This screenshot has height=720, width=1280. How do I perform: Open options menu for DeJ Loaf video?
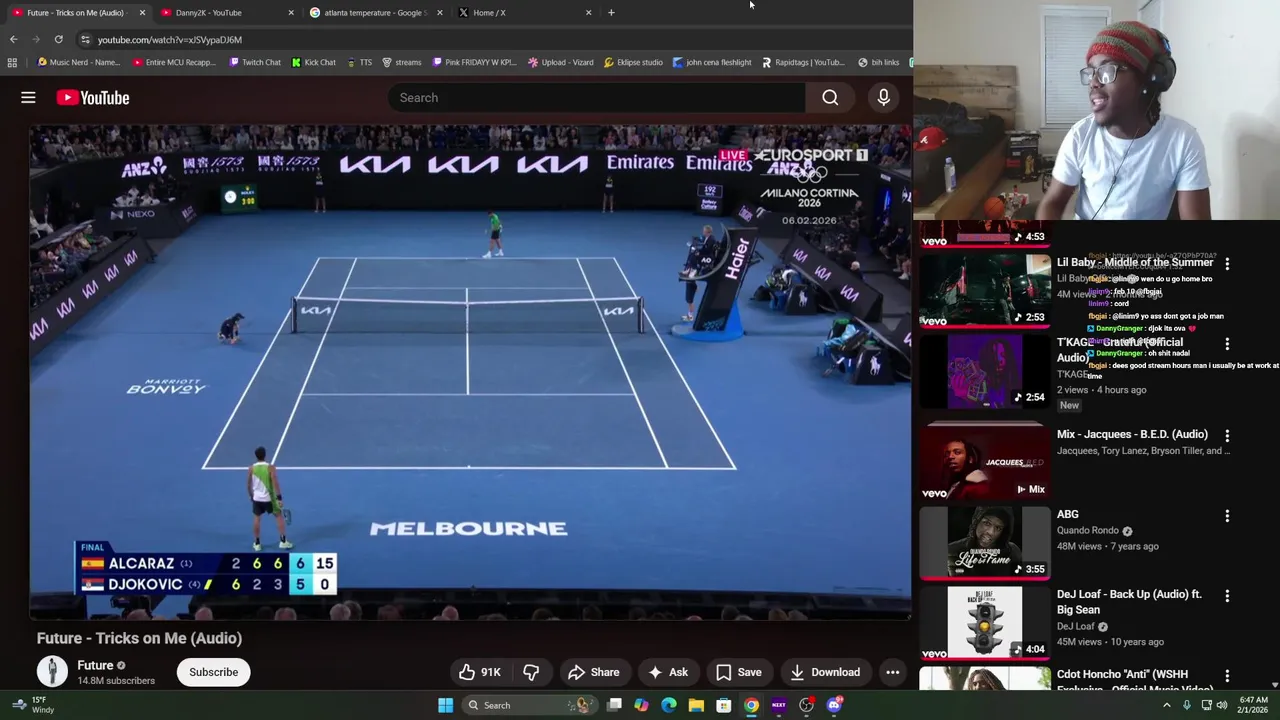tap(1227, 596)
